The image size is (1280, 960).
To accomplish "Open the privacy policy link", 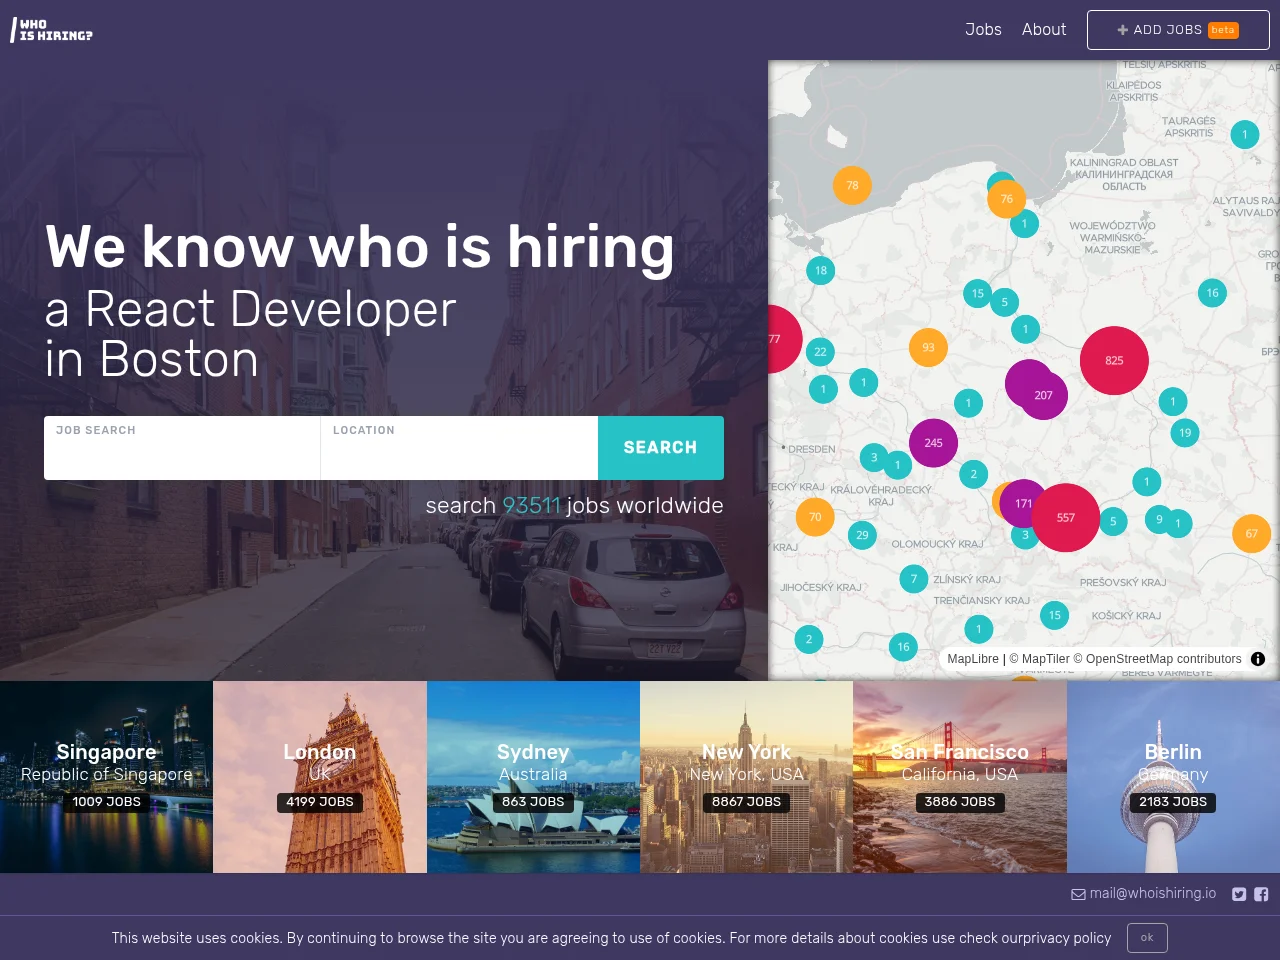I will (1066, 938).
